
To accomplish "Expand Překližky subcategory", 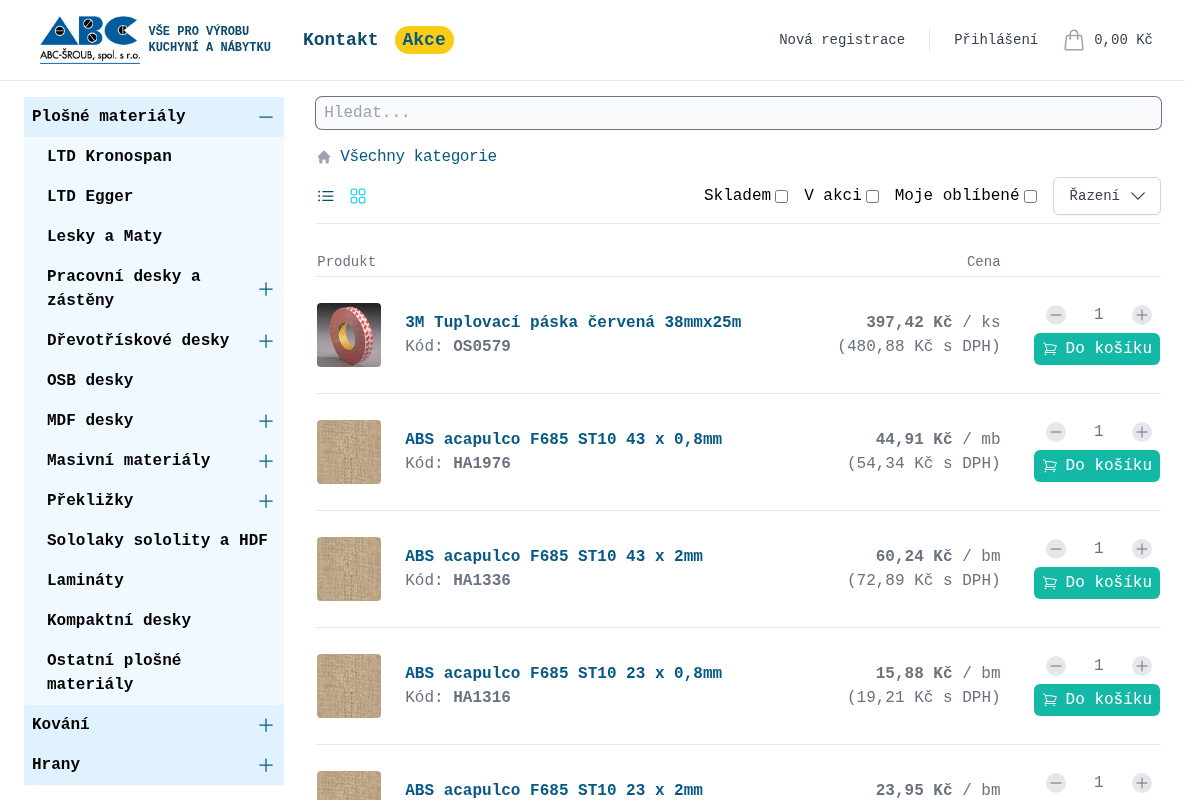I will 266,501.
